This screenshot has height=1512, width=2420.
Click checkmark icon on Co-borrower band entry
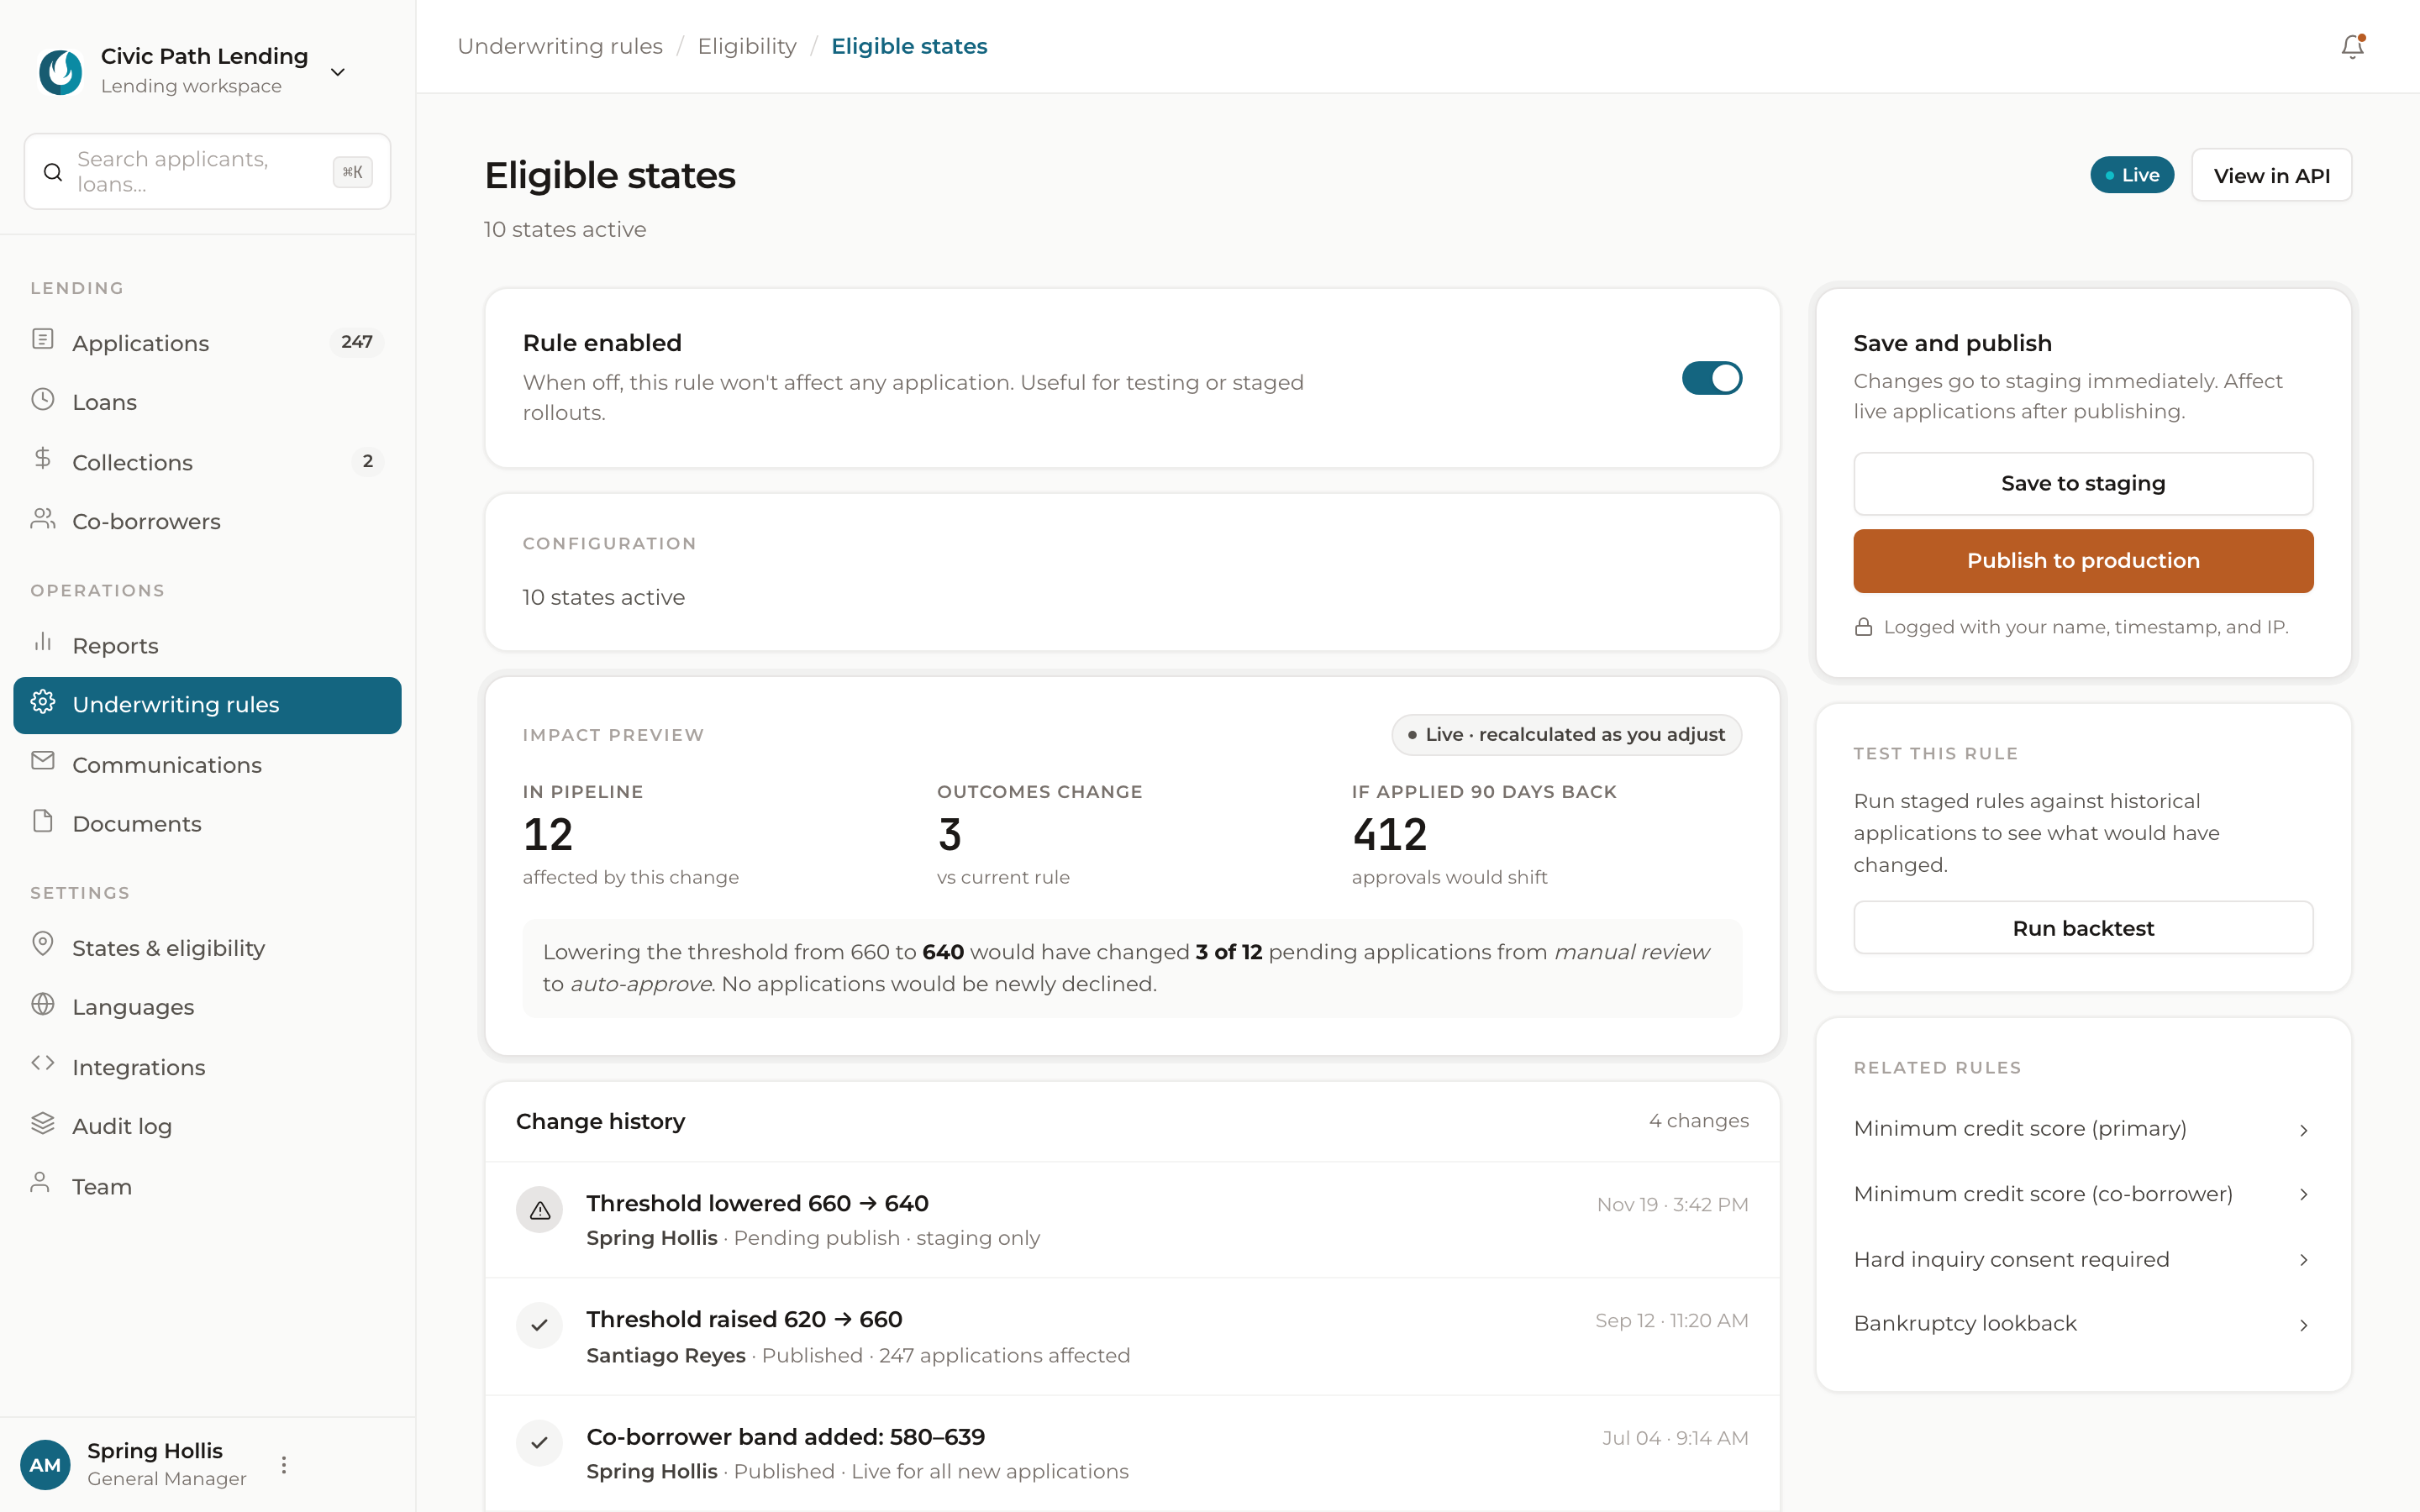click(x=540, y=1444)
